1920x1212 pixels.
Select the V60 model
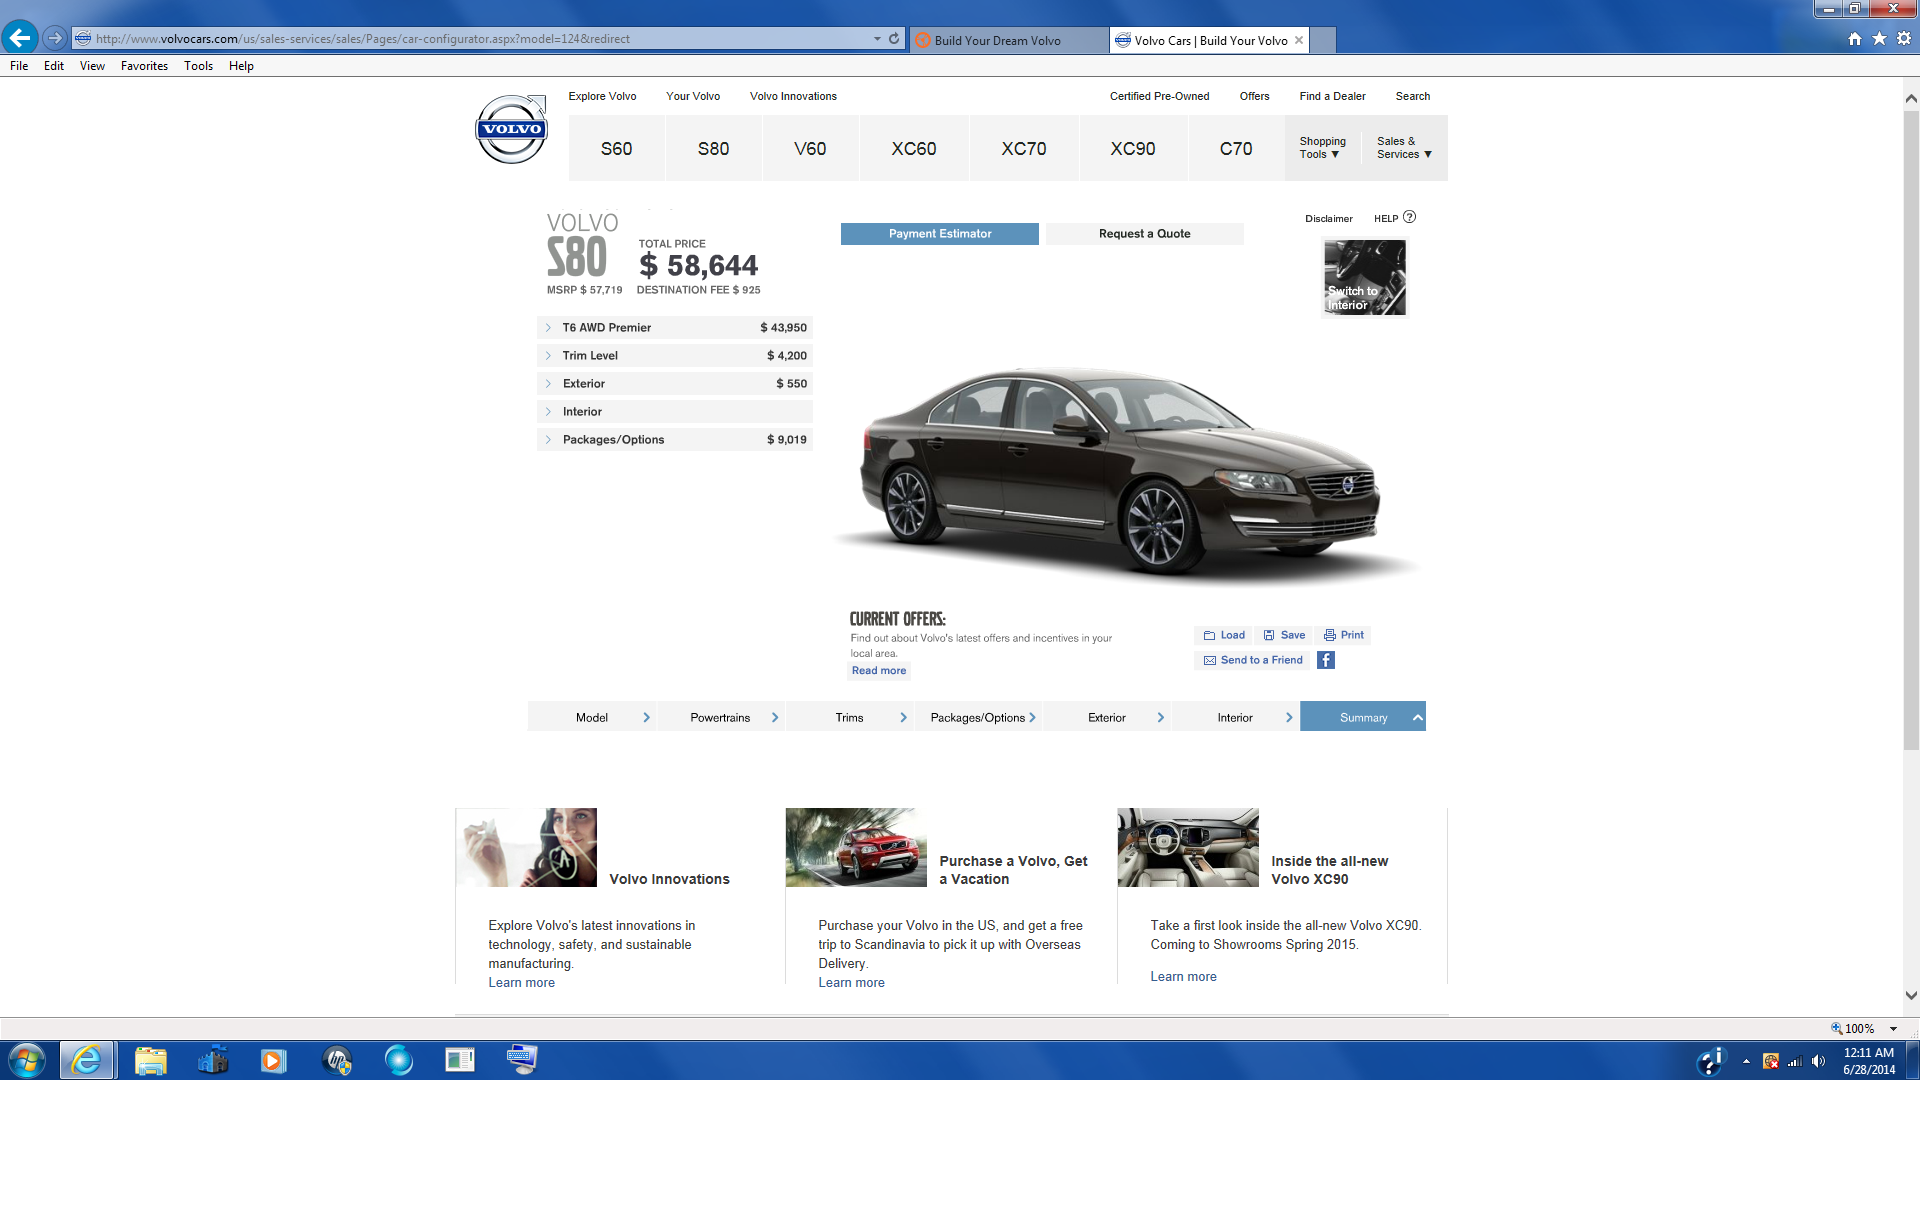click(810, 148)
